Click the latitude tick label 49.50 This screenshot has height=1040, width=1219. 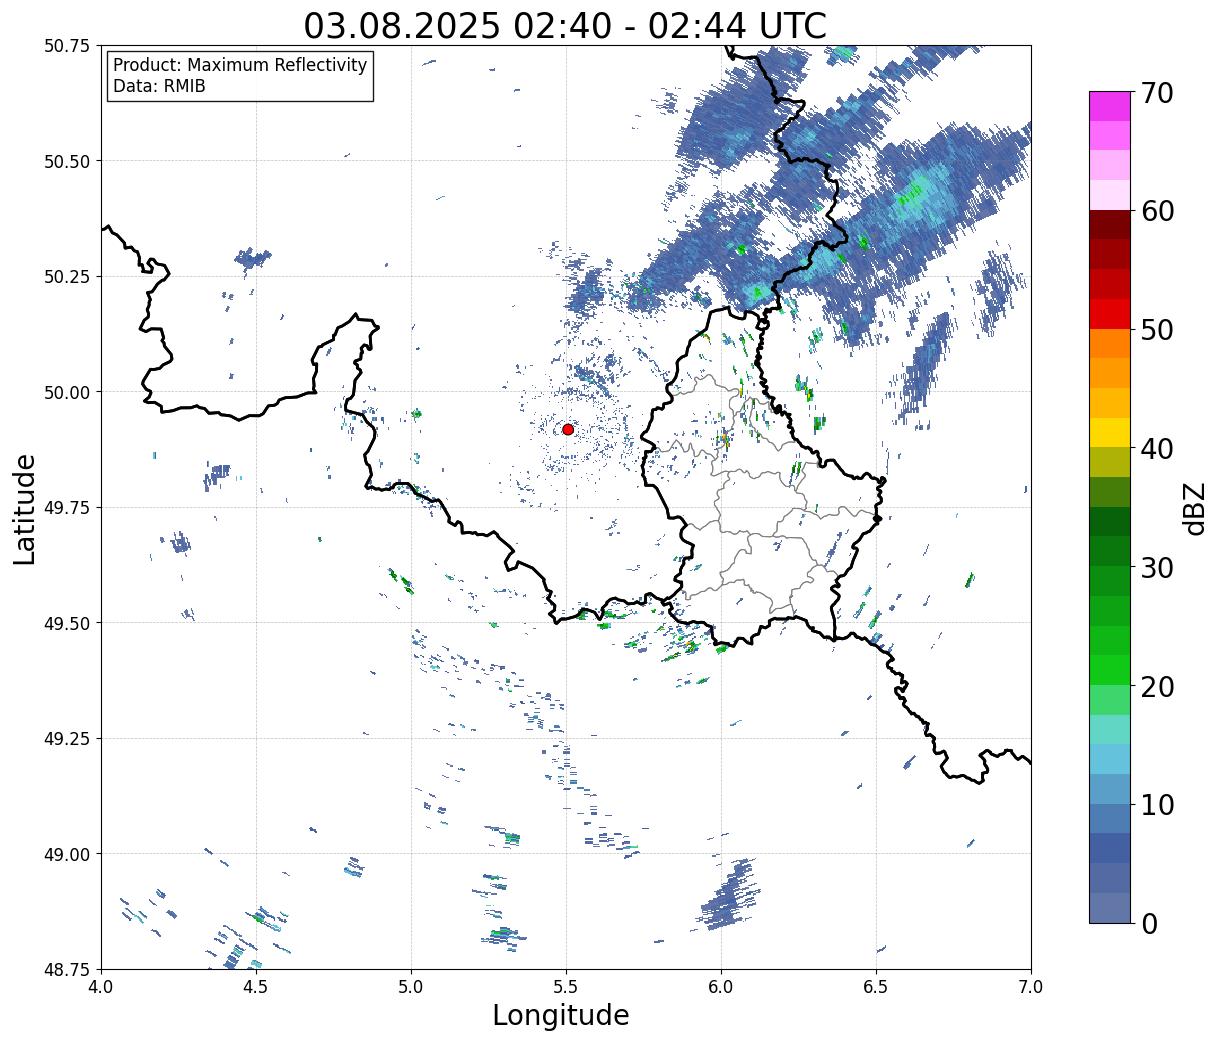67,623
